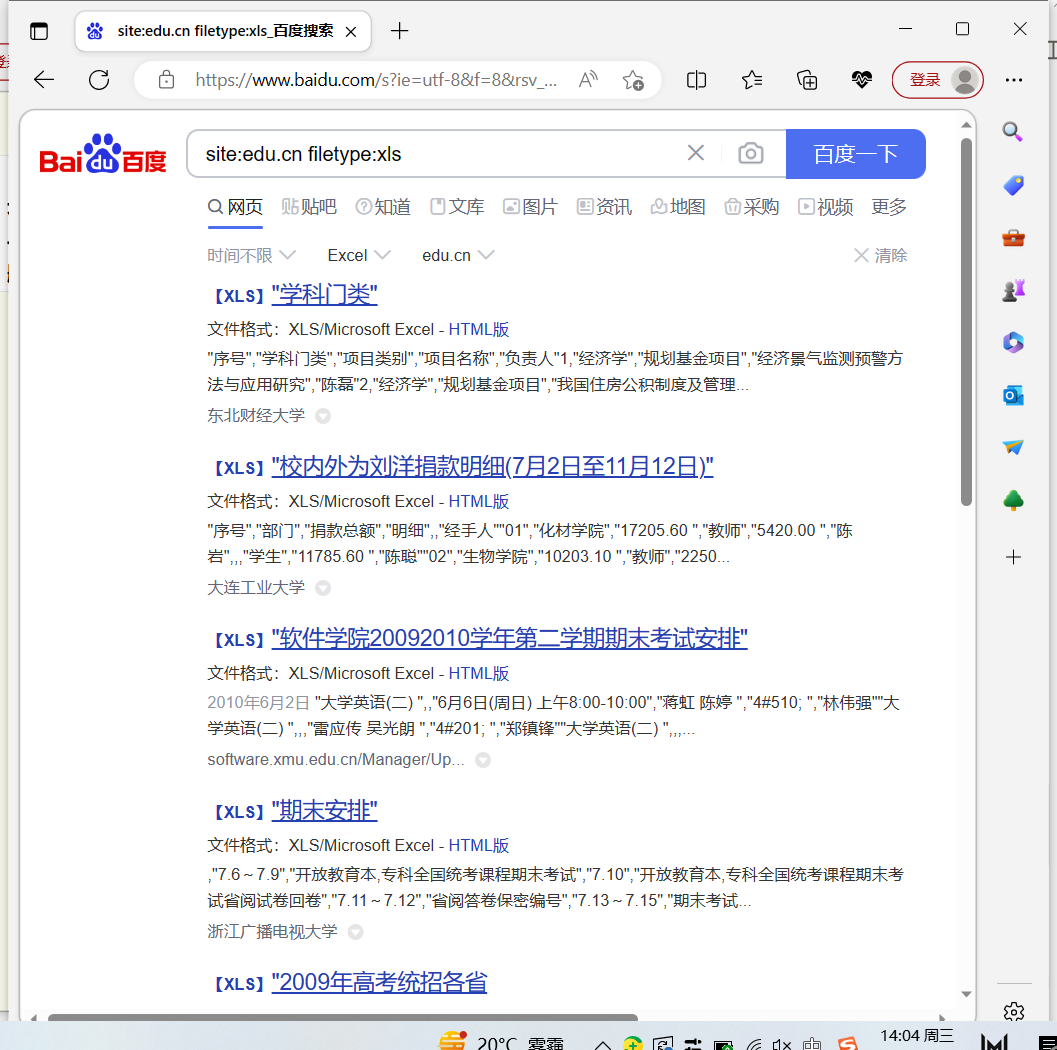Screen dimensions: 1057x1050
Task: Open sidebar settings gear icon
Action: coord(1013,1012)
